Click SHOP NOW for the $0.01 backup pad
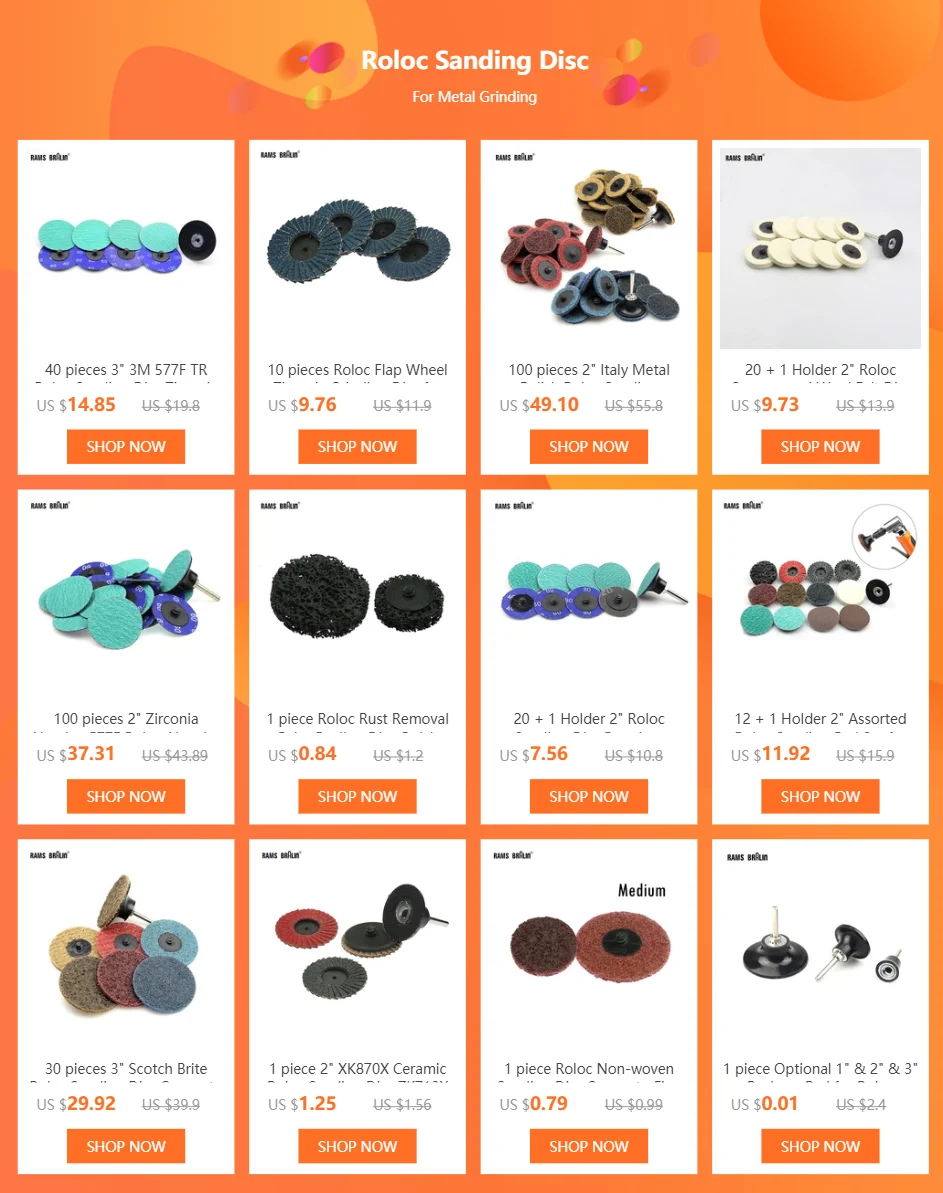The width and height of the screenshot is (943, 1193). click(820, 1147)
